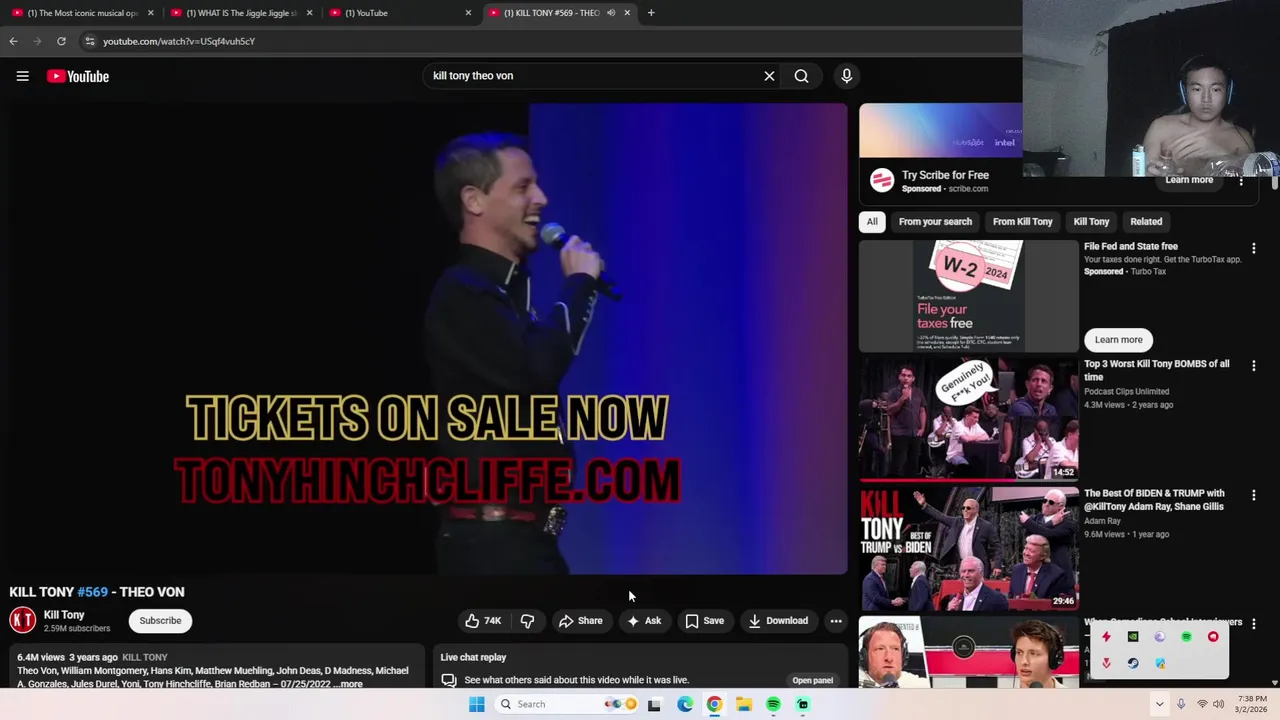Open File Explorer from the taskbar
Viewport: 1280px width, 720px height.
click(744, 704)
